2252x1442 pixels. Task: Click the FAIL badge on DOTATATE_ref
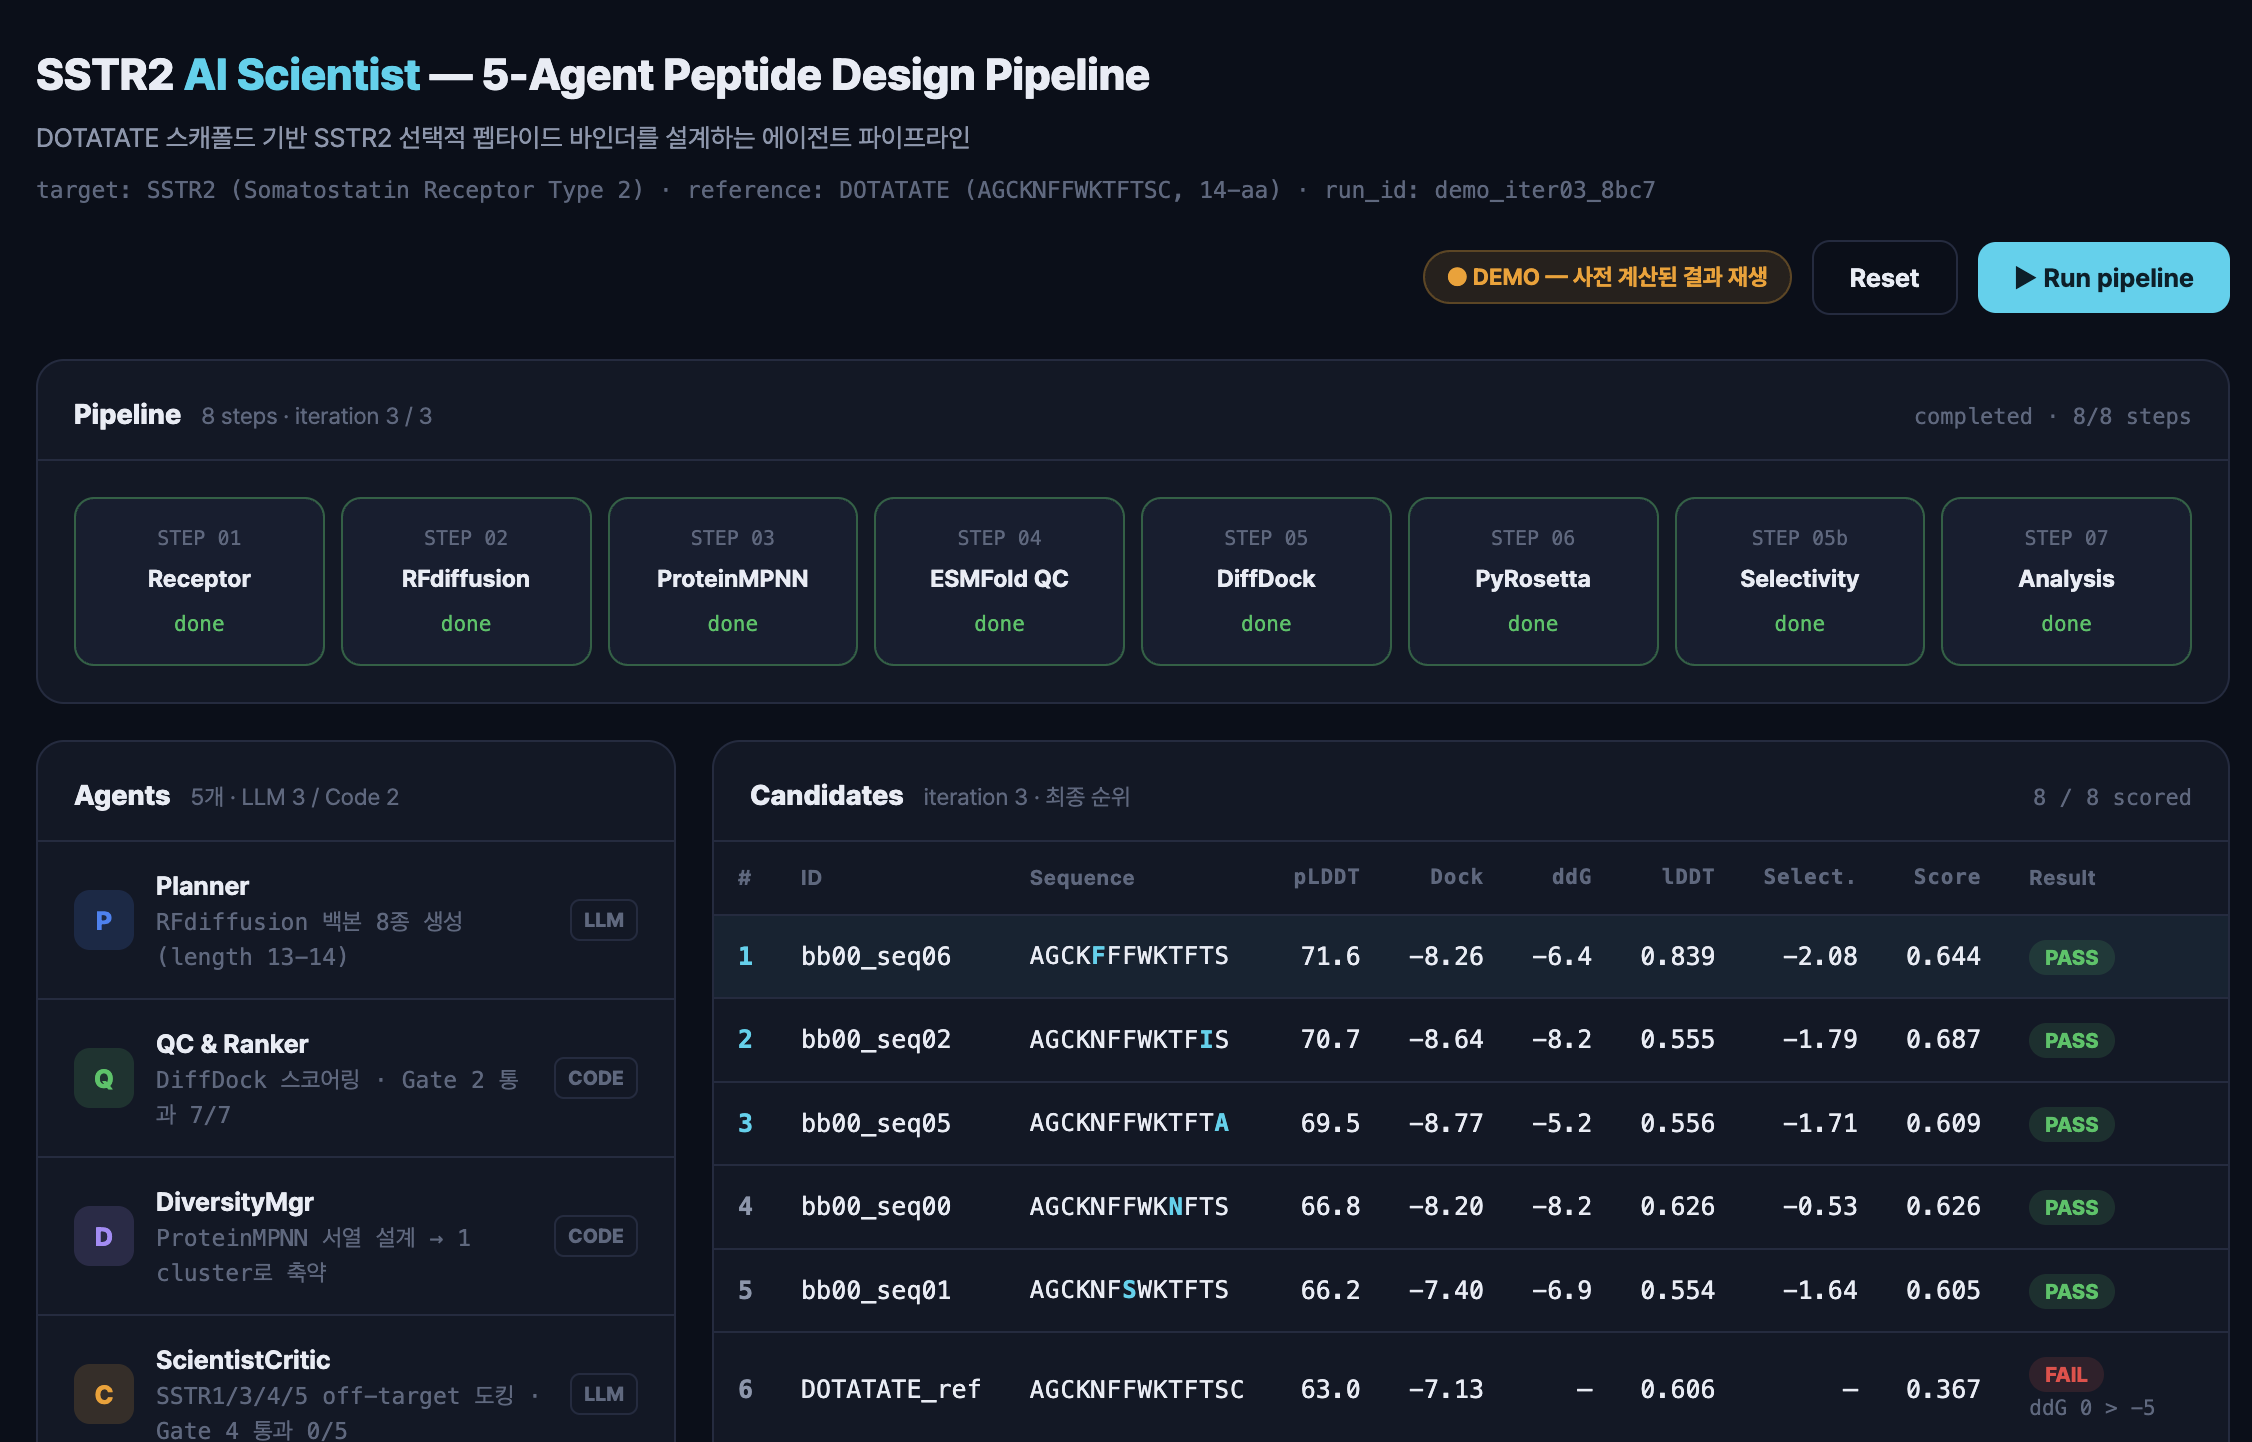point(2065,1374)
